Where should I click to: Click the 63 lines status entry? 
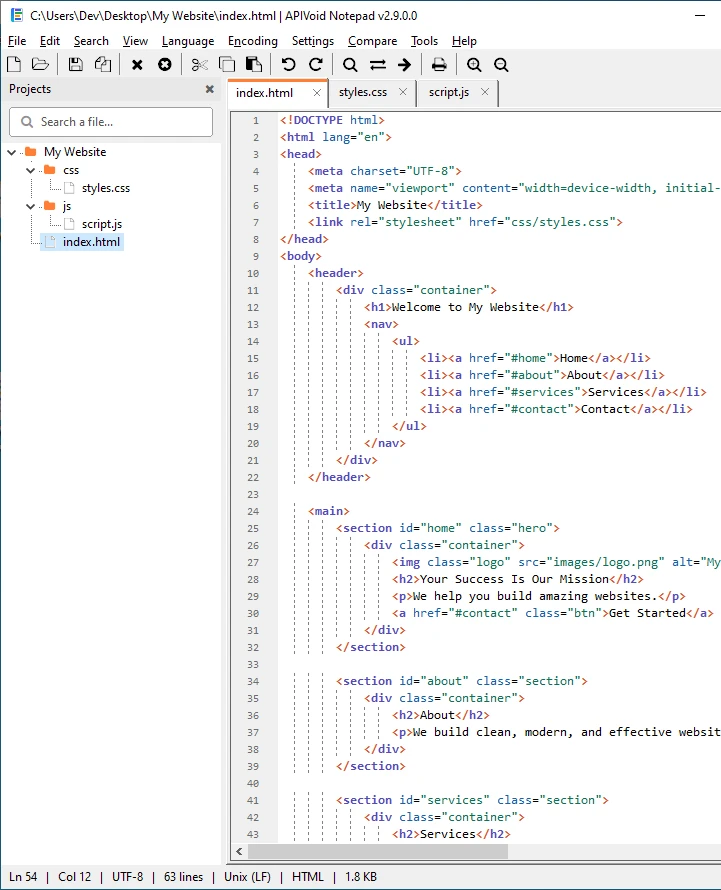pyautogui.click(x=183, y=877)
